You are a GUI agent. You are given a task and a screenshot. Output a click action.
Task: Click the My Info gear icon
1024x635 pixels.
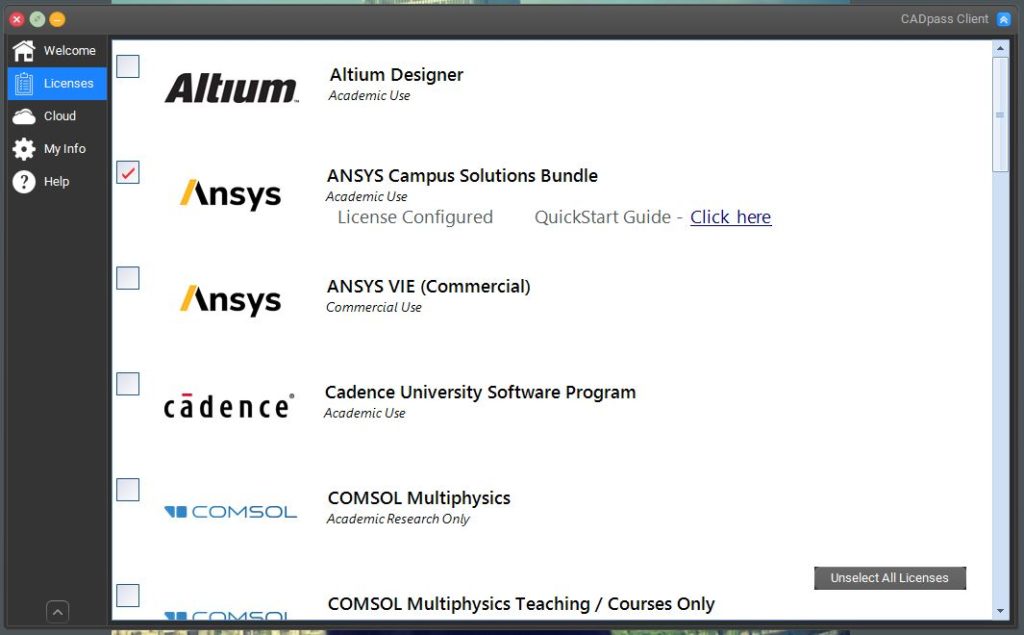pos(24,149)
